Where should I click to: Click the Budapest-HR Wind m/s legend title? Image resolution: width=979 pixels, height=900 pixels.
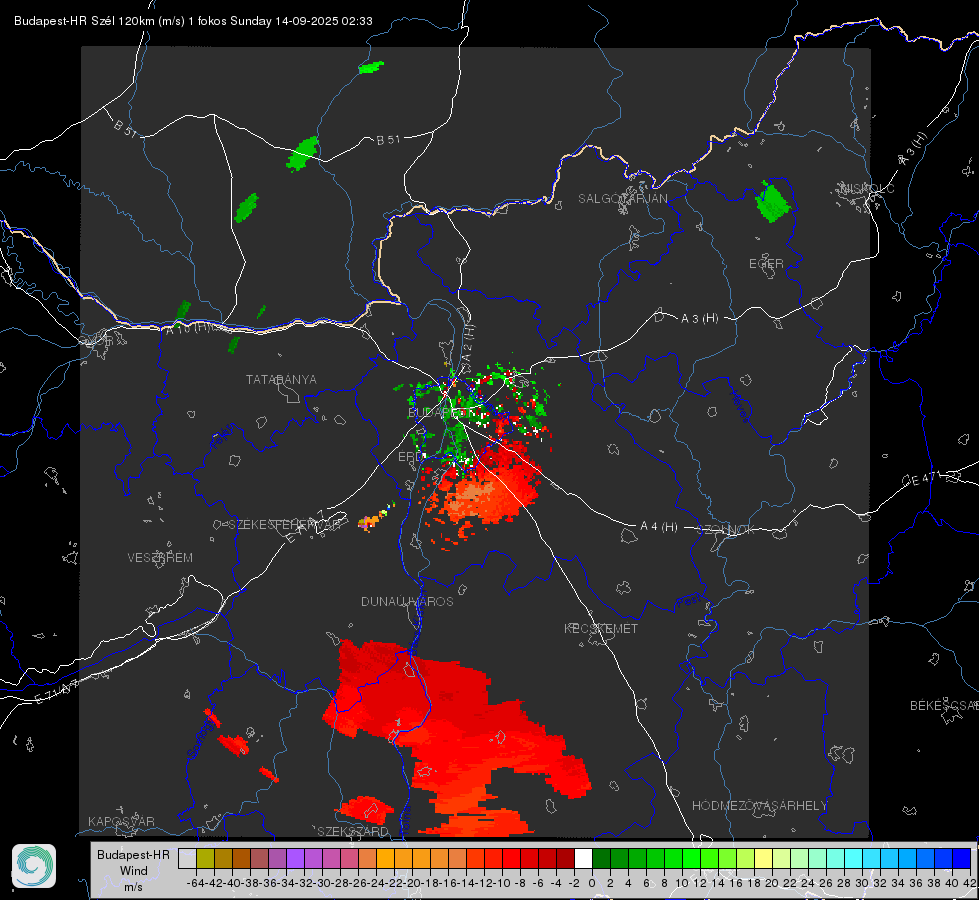(133, 871)
